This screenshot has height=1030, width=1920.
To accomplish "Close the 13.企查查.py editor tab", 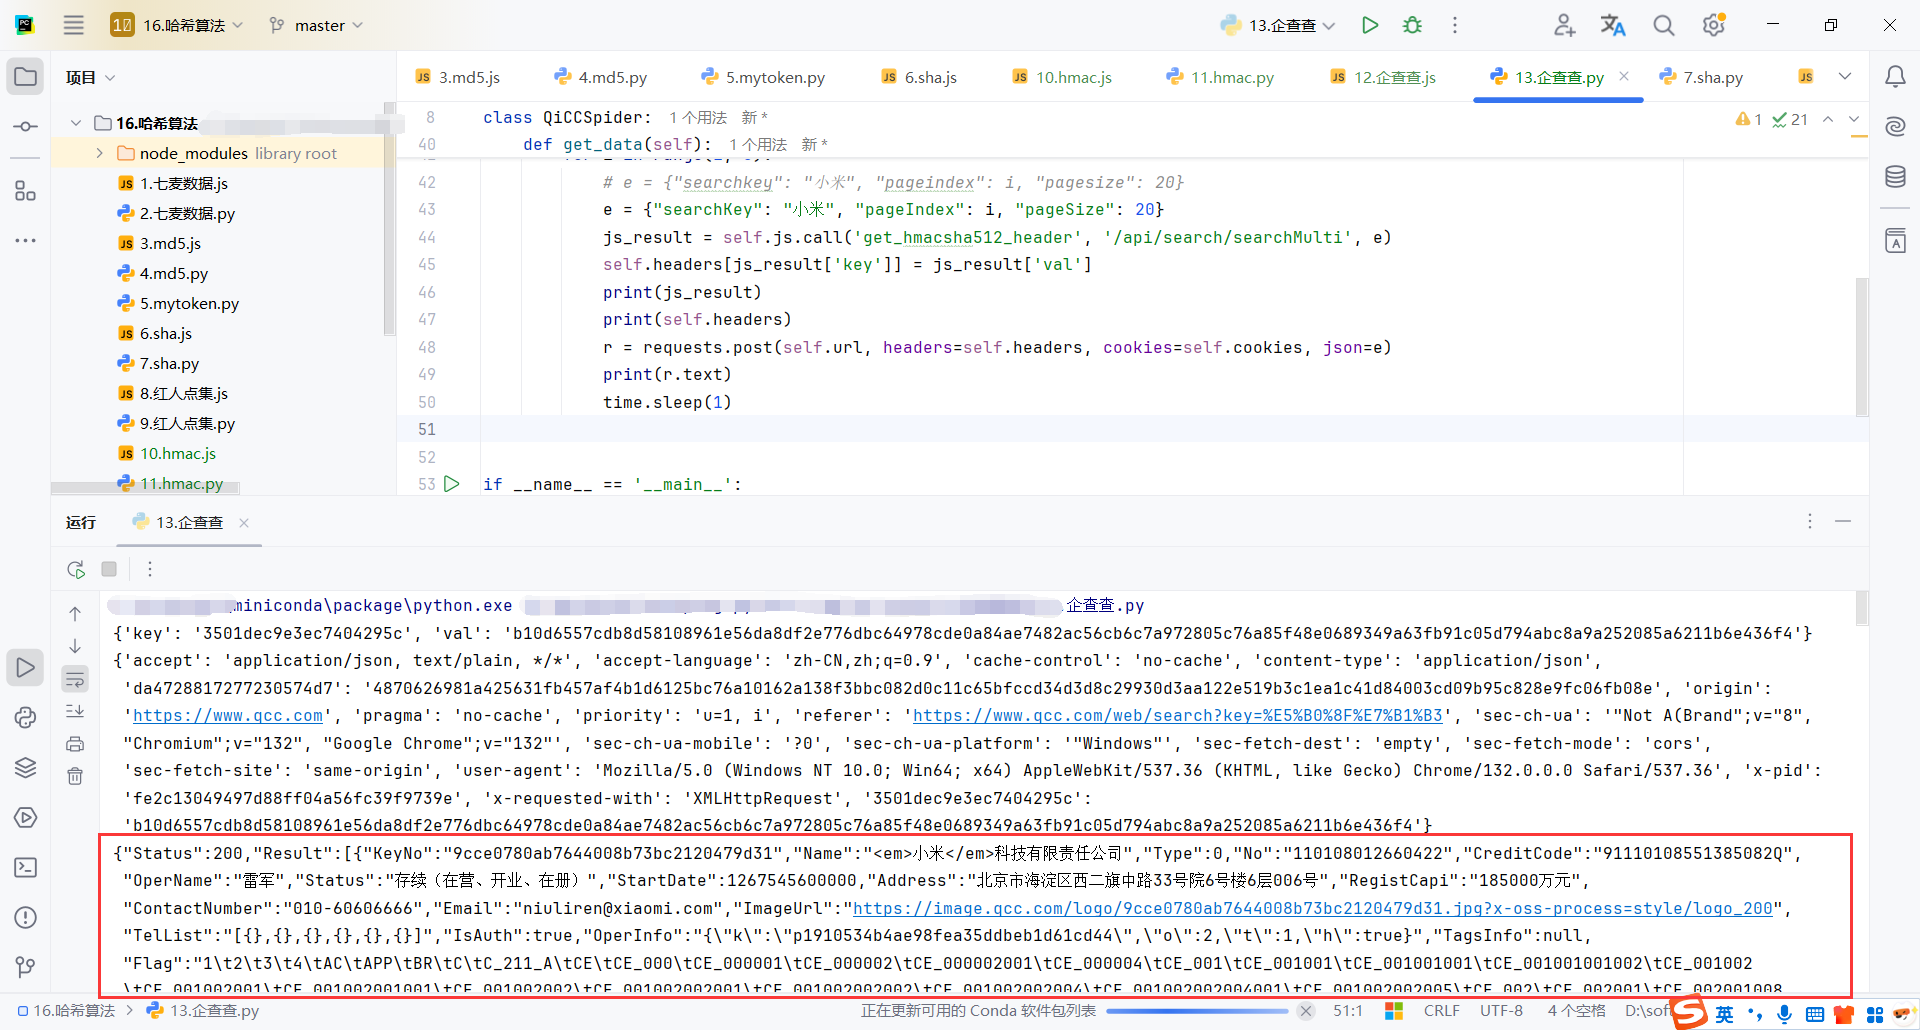I will pyautogui.click(x=1624, y=76).
